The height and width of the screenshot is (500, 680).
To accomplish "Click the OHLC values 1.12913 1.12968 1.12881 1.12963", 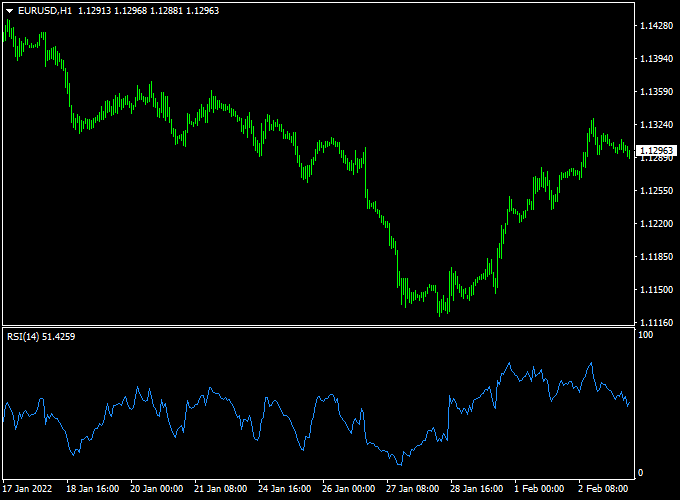I will tap(149, 11).
